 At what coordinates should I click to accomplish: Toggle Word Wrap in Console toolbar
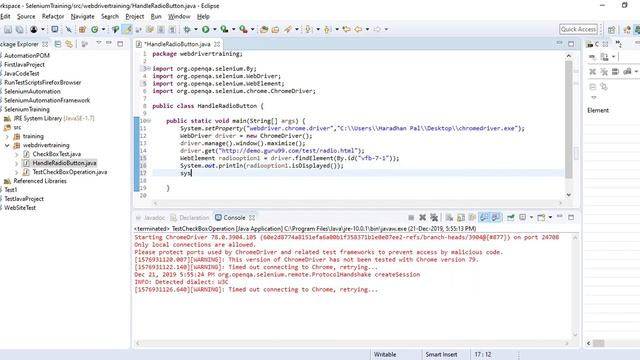472,218
